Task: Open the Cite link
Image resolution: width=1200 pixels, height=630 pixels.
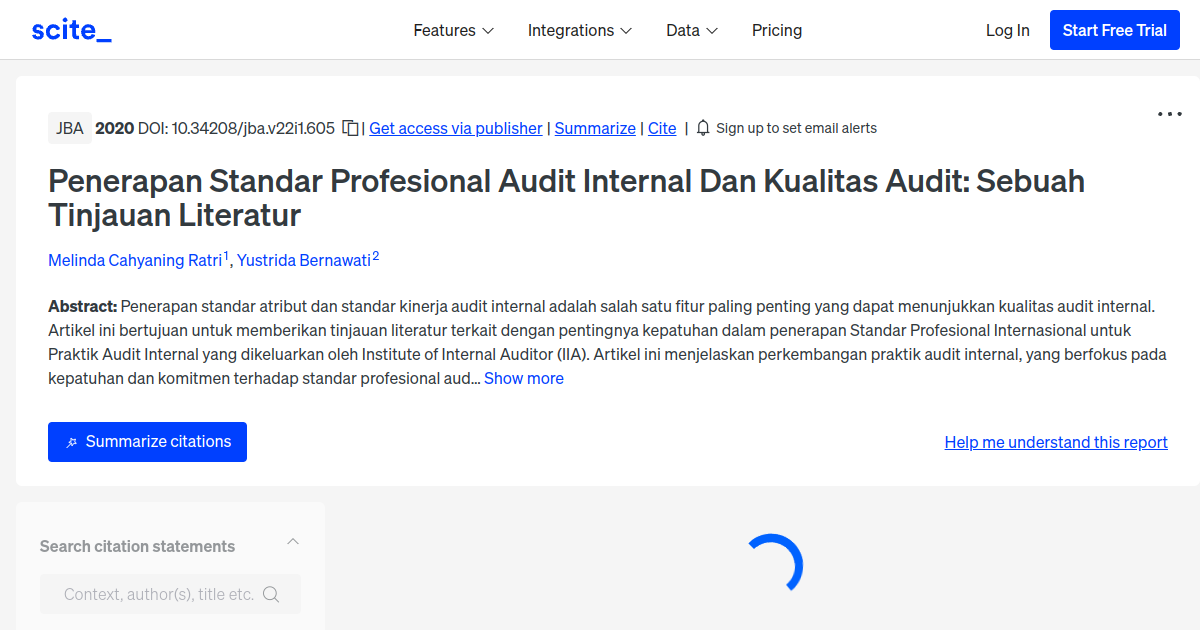Action: 661,128
